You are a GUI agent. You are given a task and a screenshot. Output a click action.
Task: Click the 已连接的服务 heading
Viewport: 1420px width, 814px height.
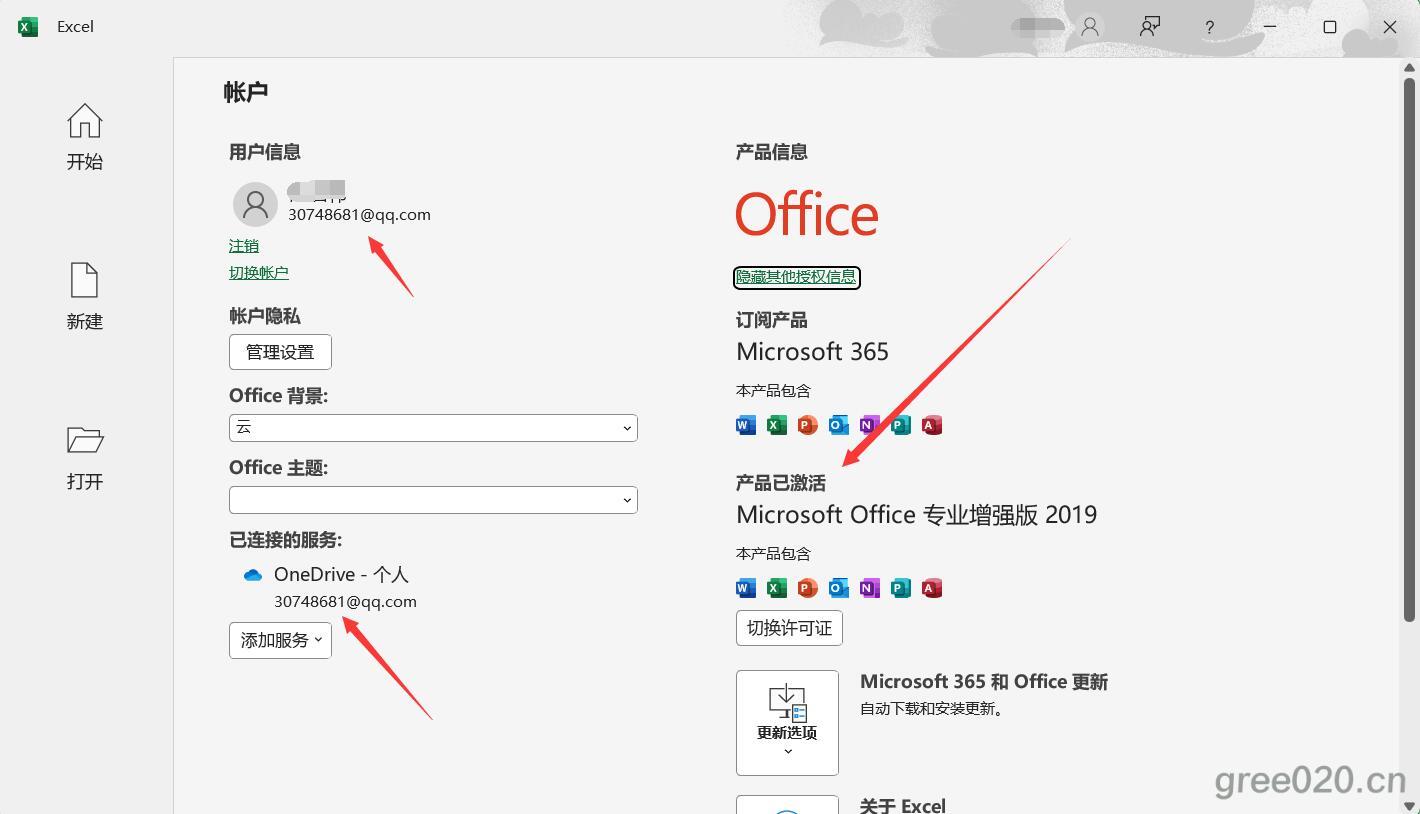click(x=286, y=541)
